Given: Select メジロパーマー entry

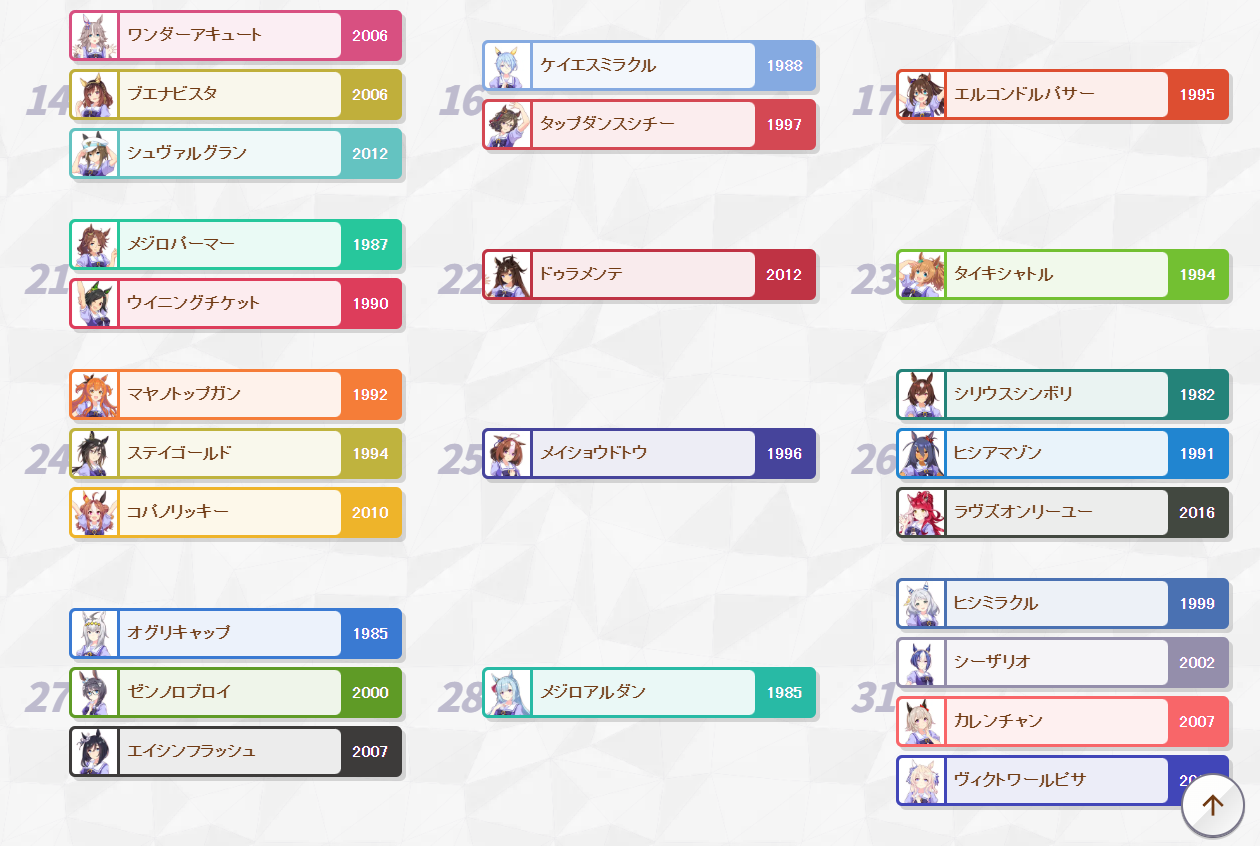Looking at the screenshot, I should coord(236,244).
